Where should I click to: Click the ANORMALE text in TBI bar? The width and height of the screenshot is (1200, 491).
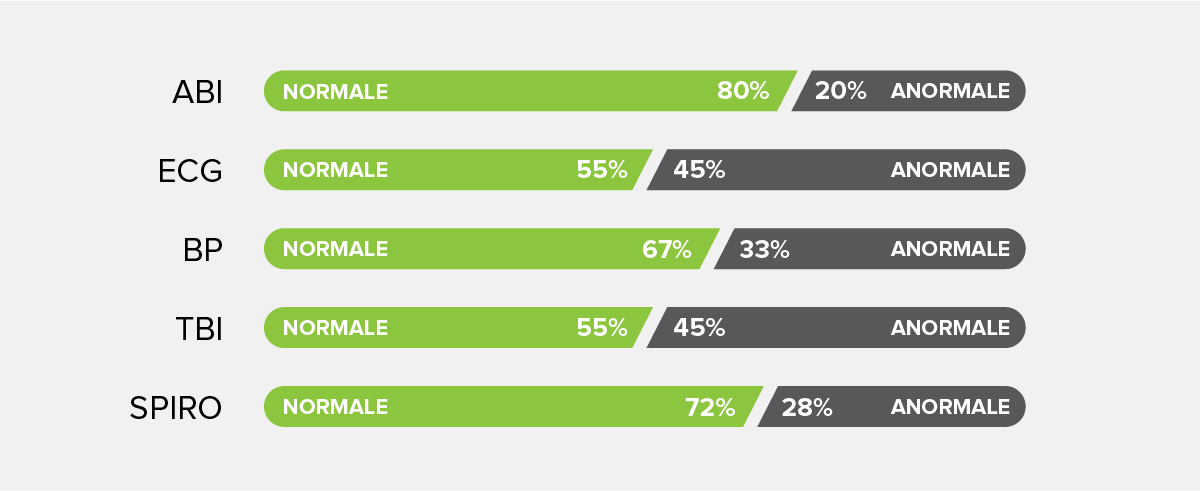950,329
